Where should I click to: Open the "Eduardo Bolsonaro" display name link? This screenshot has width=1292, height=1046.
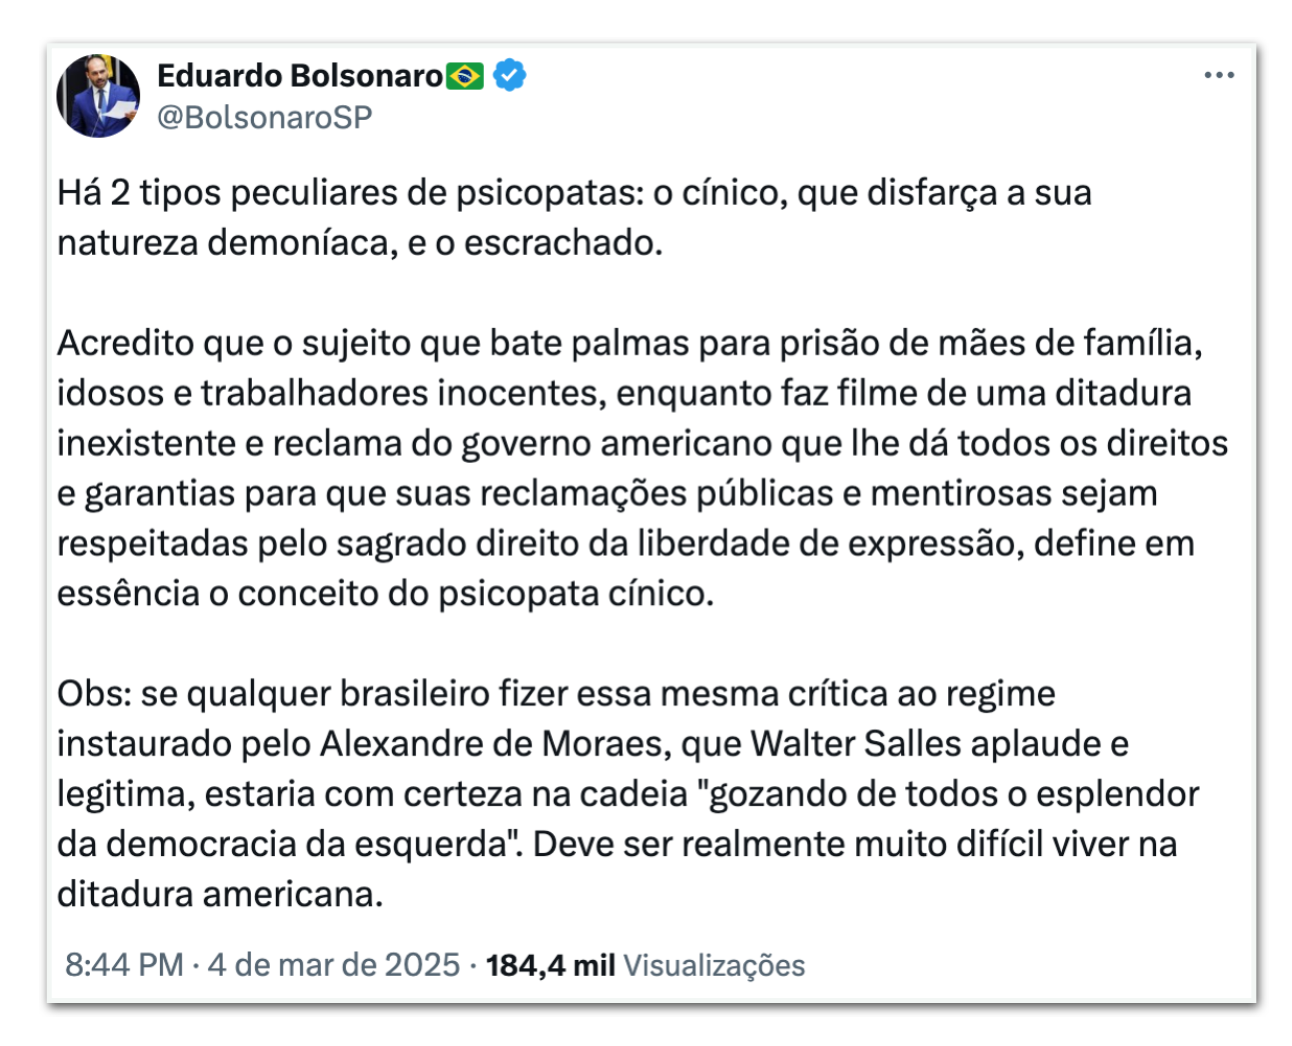pyautogui.click(x=300, y=76)
